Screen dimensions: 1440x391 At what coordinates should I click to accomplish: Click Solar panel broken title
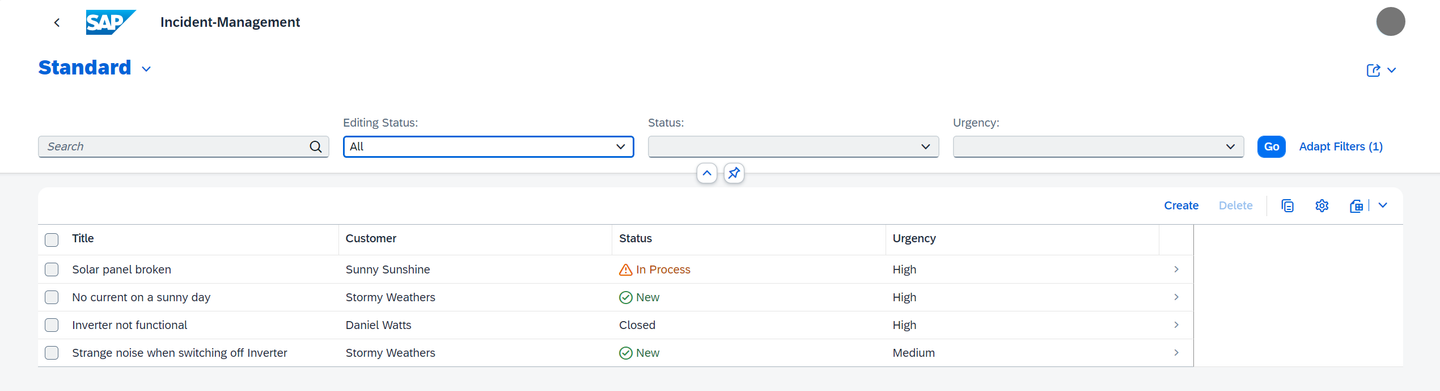[122, 270]
